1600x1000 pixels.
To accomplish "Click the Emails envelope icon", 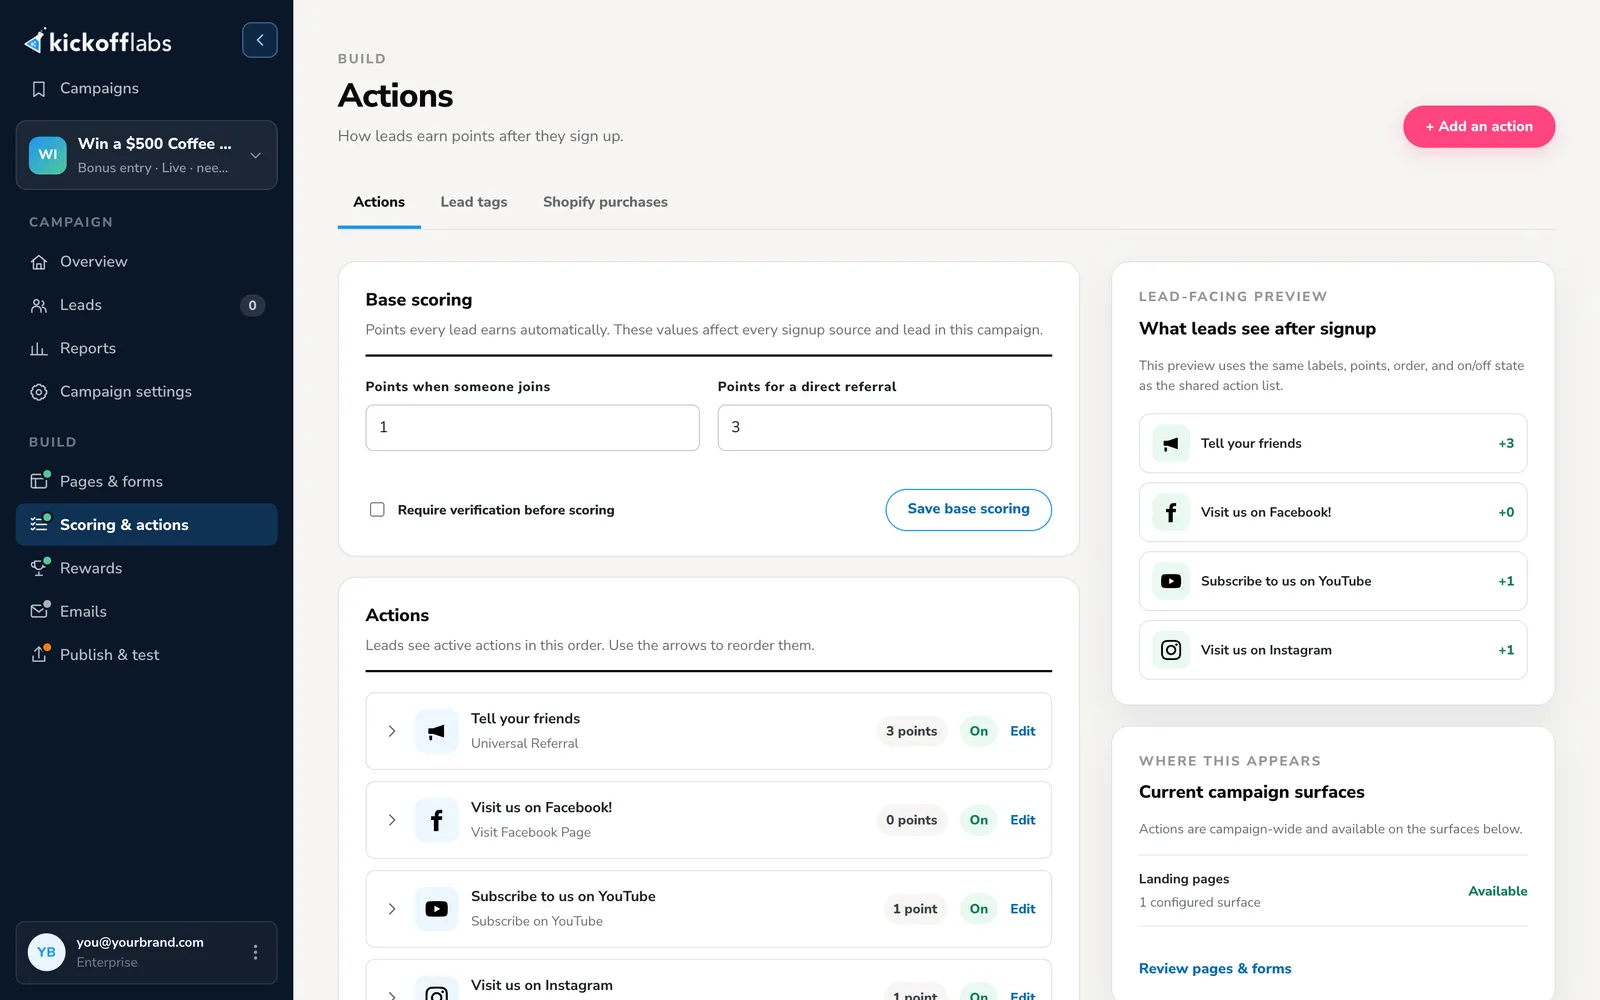I will pos(39,611).
